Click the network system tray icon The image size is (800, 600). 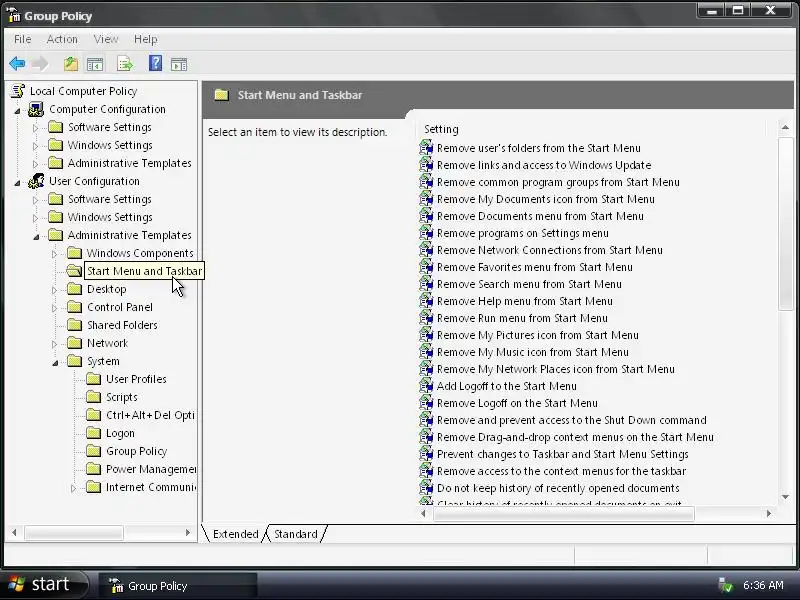pos(725,585)
